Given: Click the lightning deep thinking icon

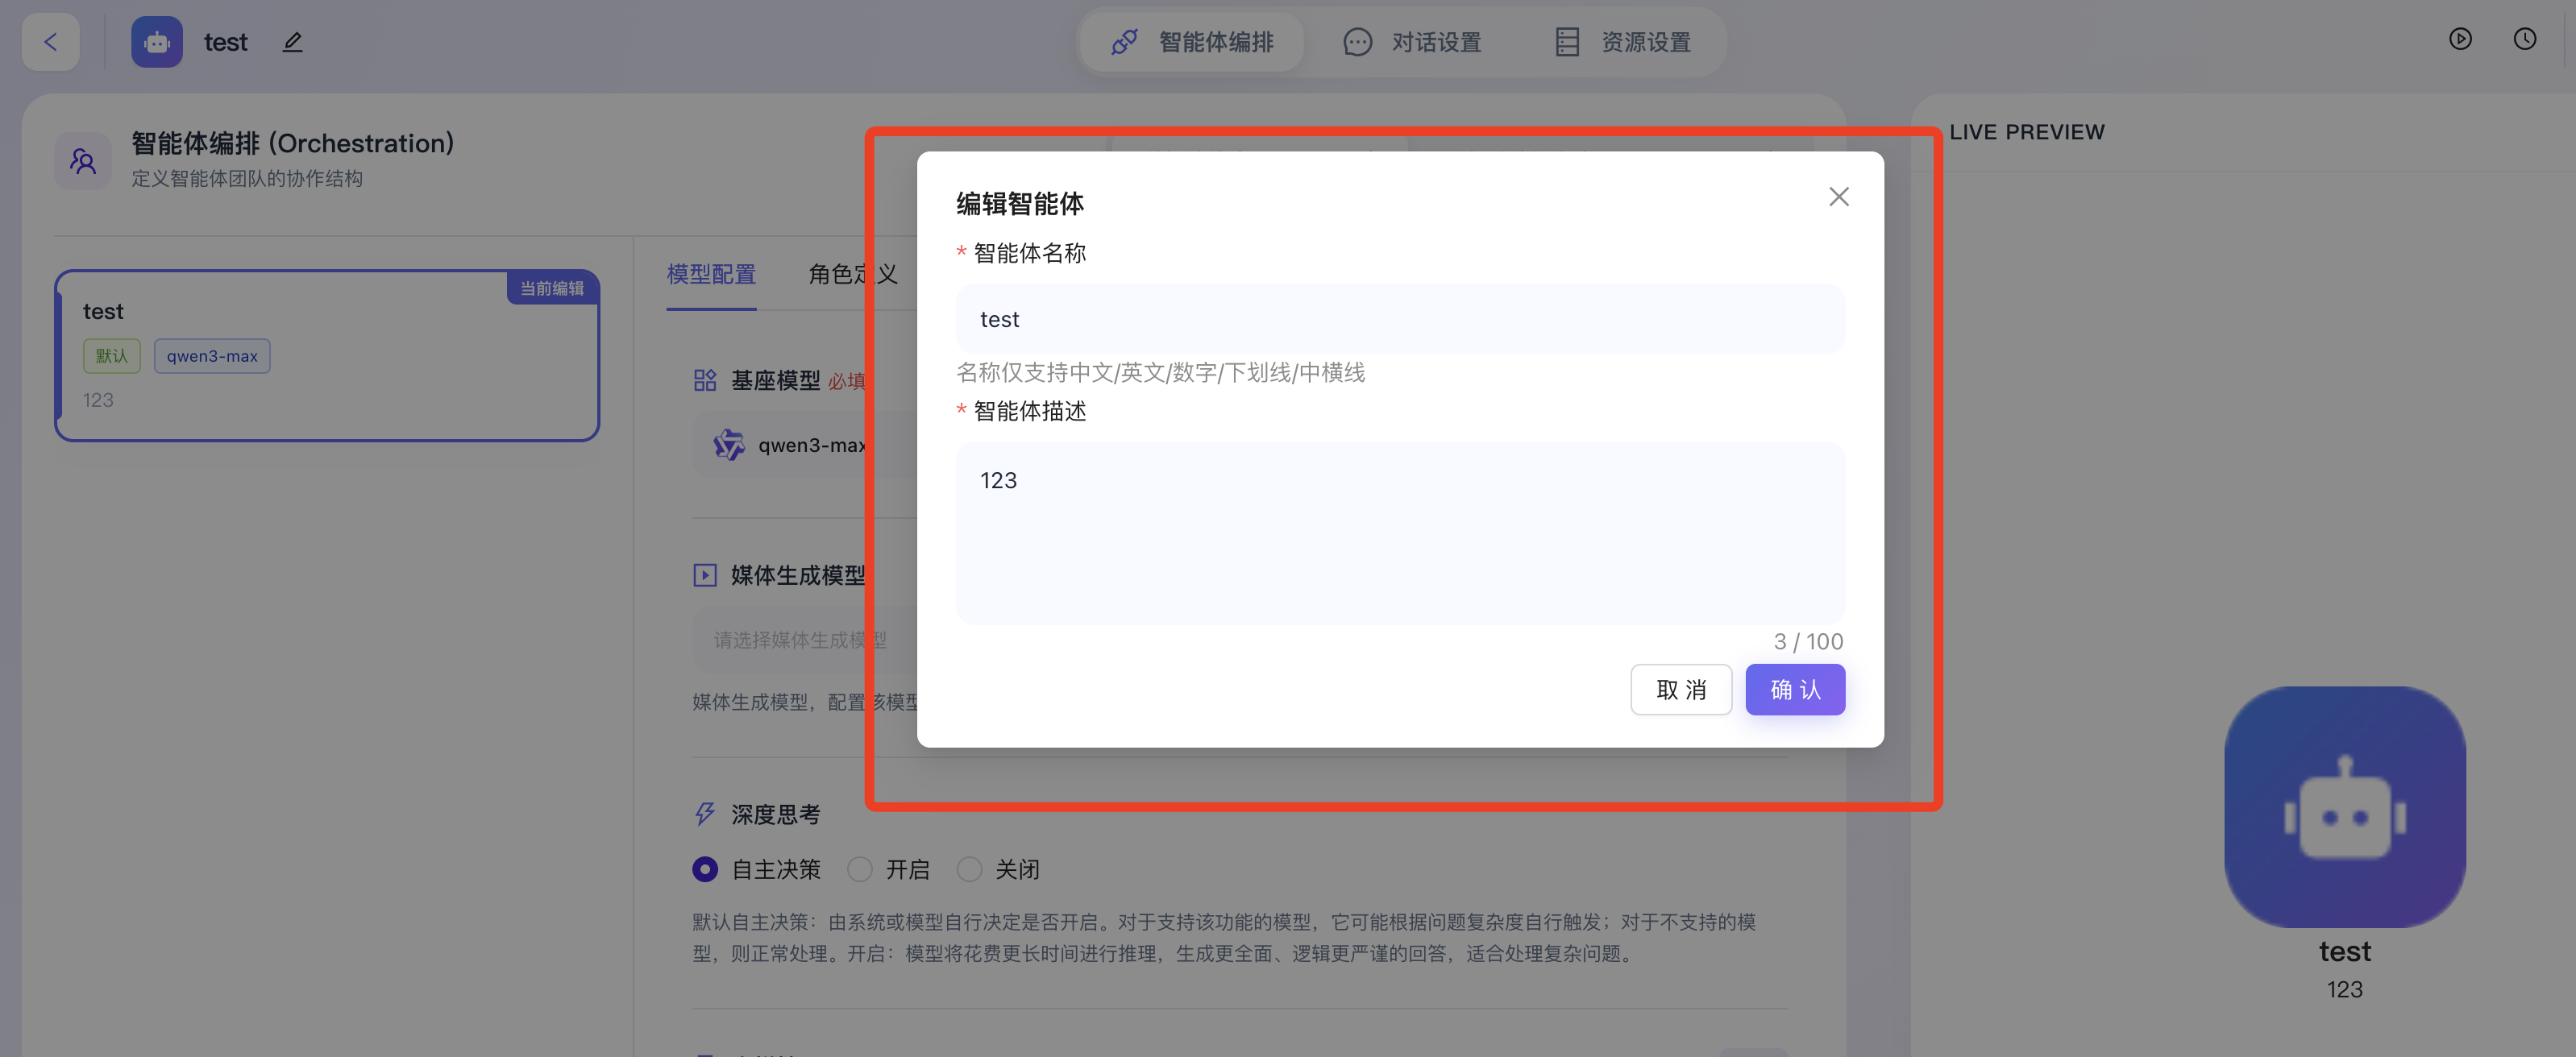Looking at the screenshot, I should tap(705, 814).
